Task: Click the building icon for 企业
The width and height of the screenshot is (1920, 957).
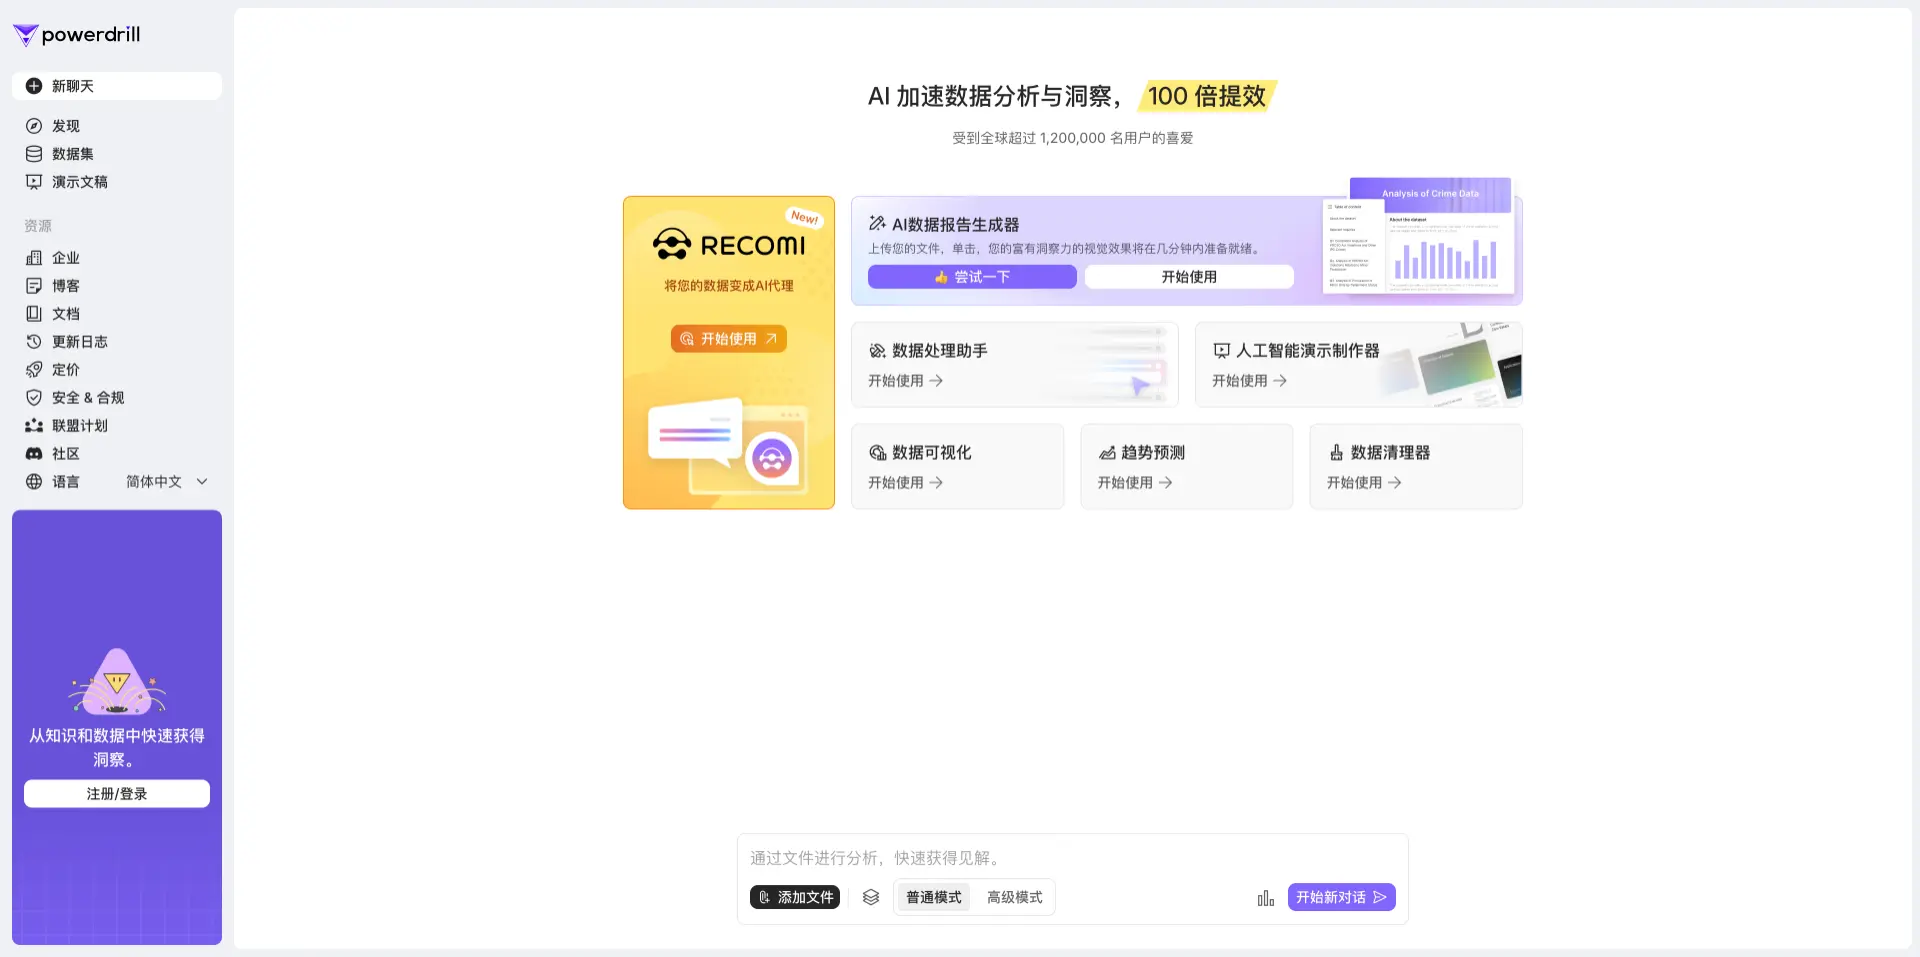Action: tap(34, 258)
